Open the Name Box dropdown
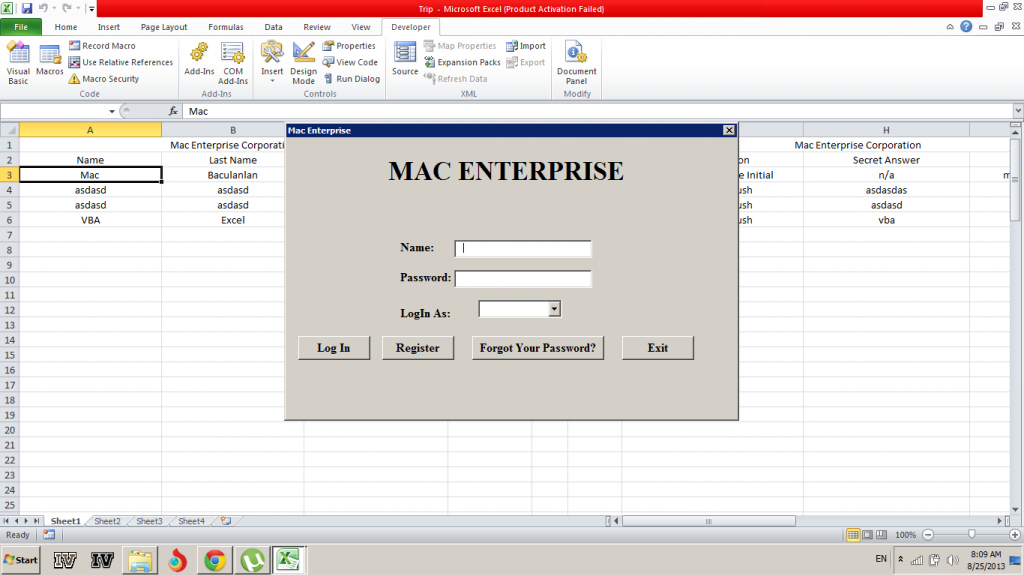Viewport: 1024px width, 575px height. pos(112,111)
